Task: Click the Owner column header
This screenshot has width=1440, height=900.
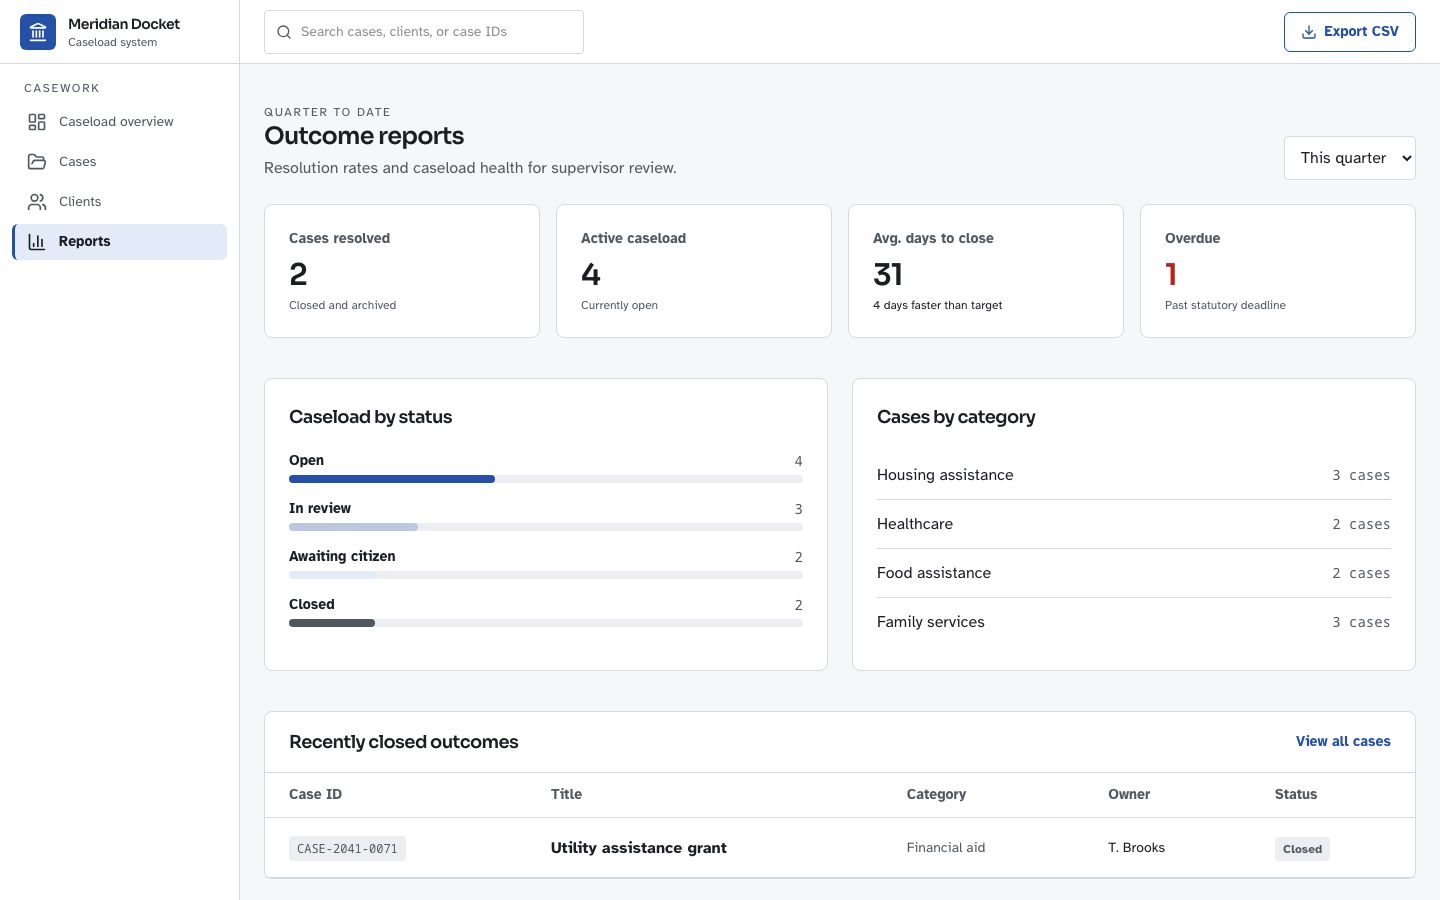Action: coord(1129,794)
